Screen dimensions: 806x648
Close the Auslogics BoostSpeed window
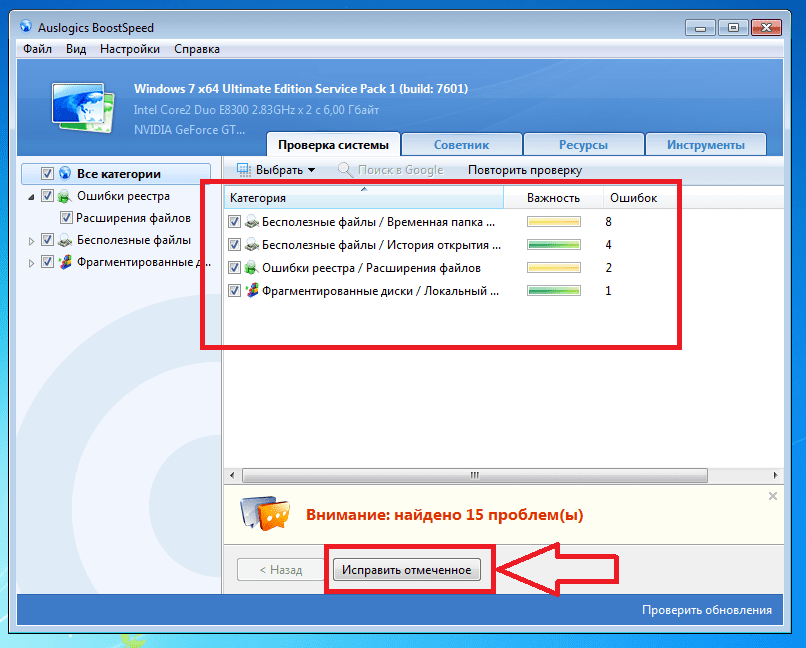(766, 28)
